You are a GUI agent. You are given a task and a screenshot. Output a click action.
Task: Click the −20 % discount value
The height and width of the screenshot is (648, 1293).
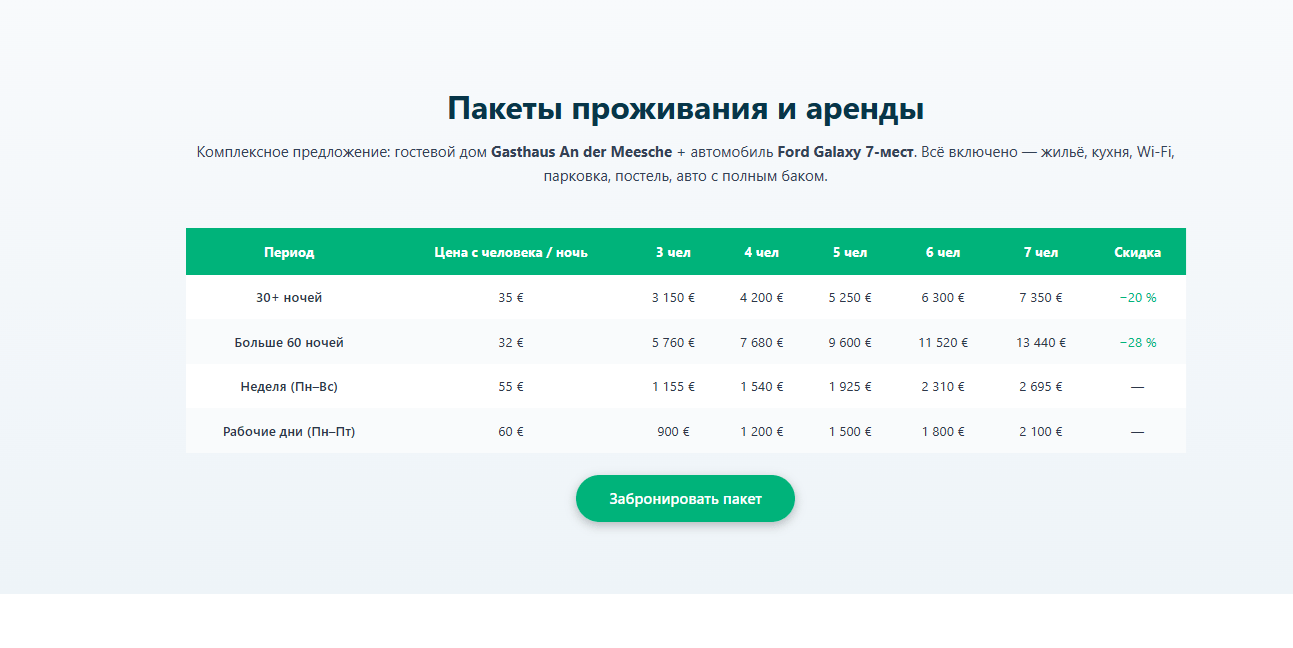point(1137,297)
